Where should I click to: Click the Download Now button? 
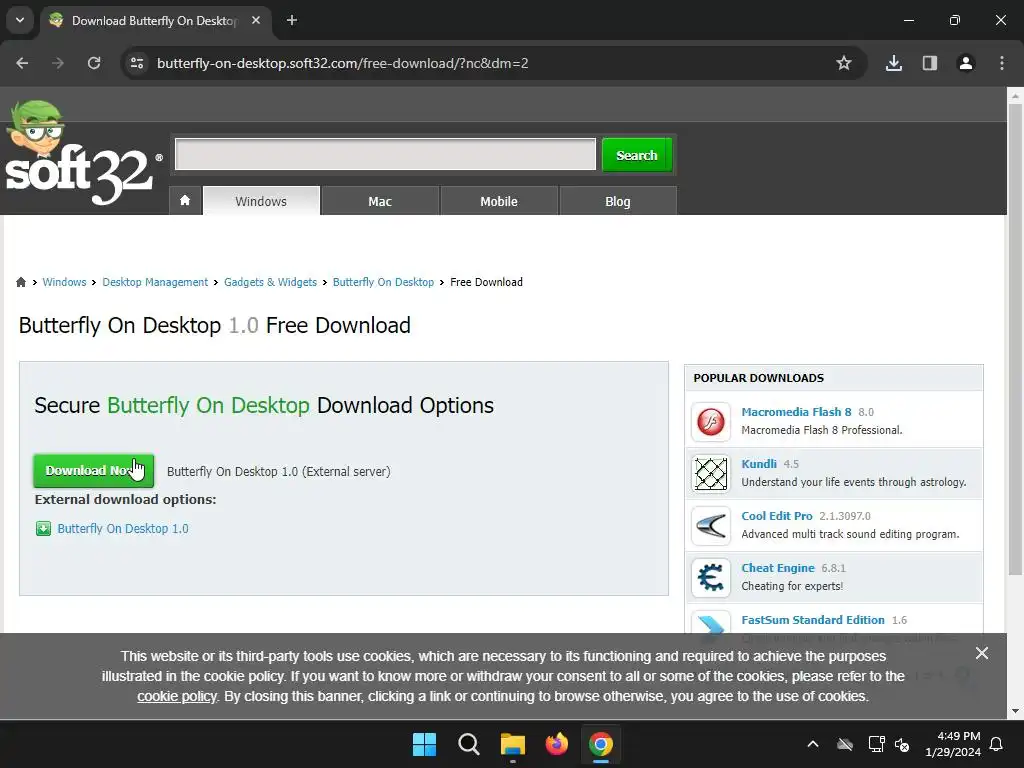click(93, 470)
